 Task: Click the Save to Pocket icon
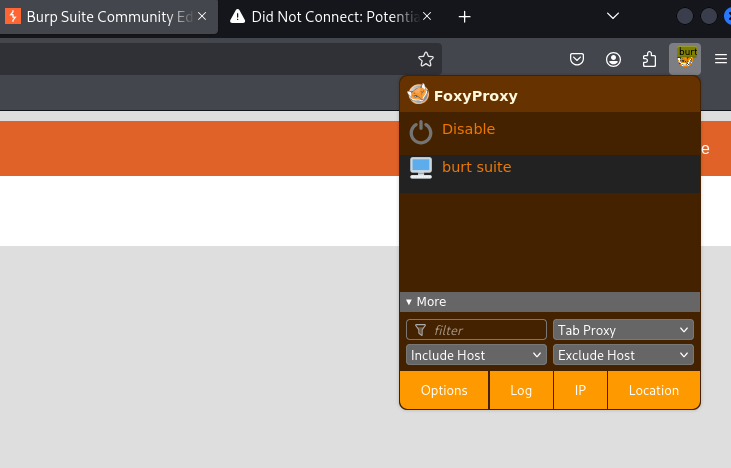[x=577, y=59]
